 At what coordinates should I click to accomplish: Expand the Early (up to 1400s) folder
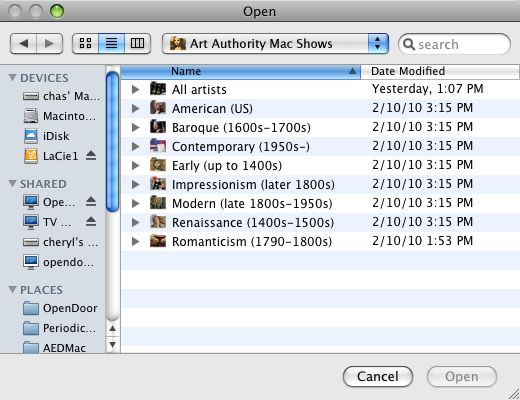(135, 165)
